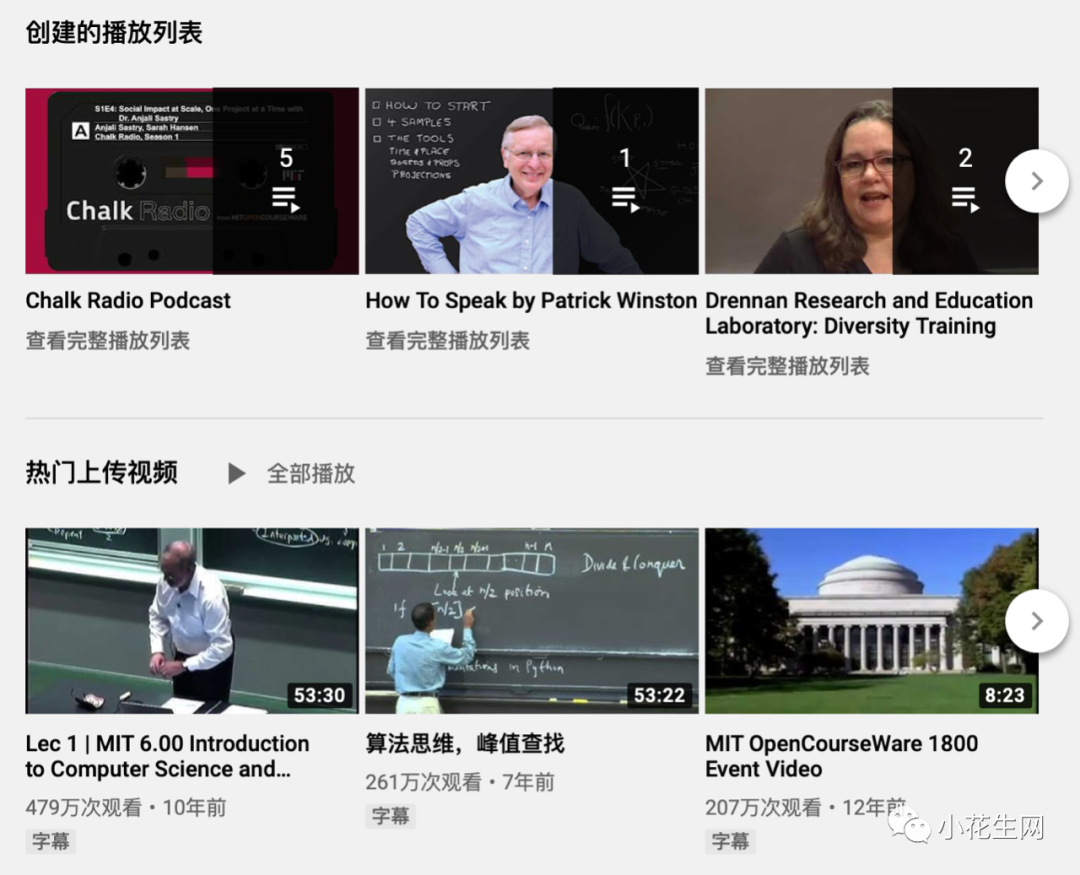Open How To Speak by Patrick Winston title
The height and width of the screenshot is (875, 1080).
pos(531,300)
